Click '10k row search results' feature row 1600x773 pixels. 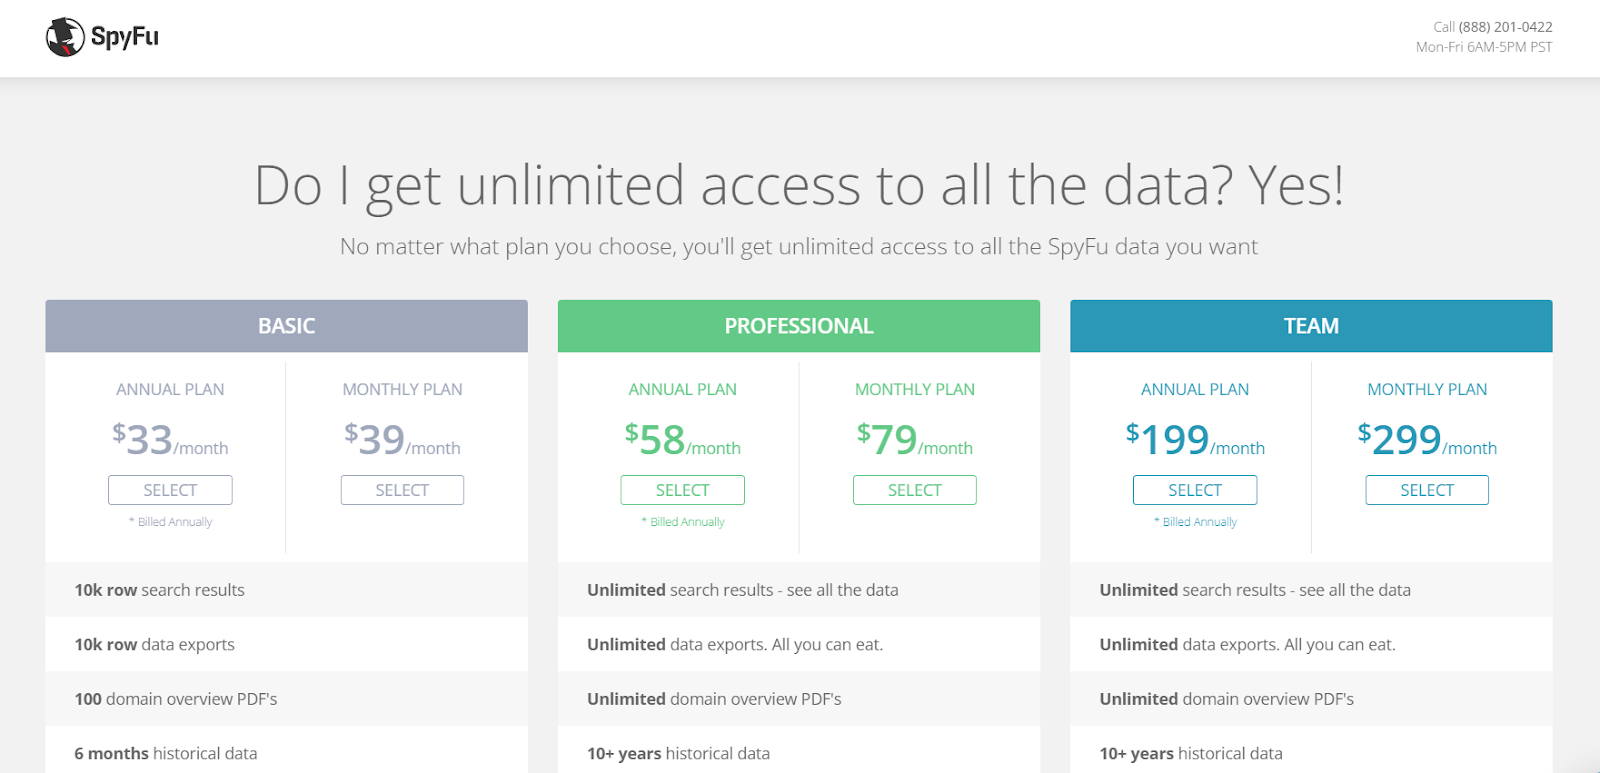click(160, 590)
